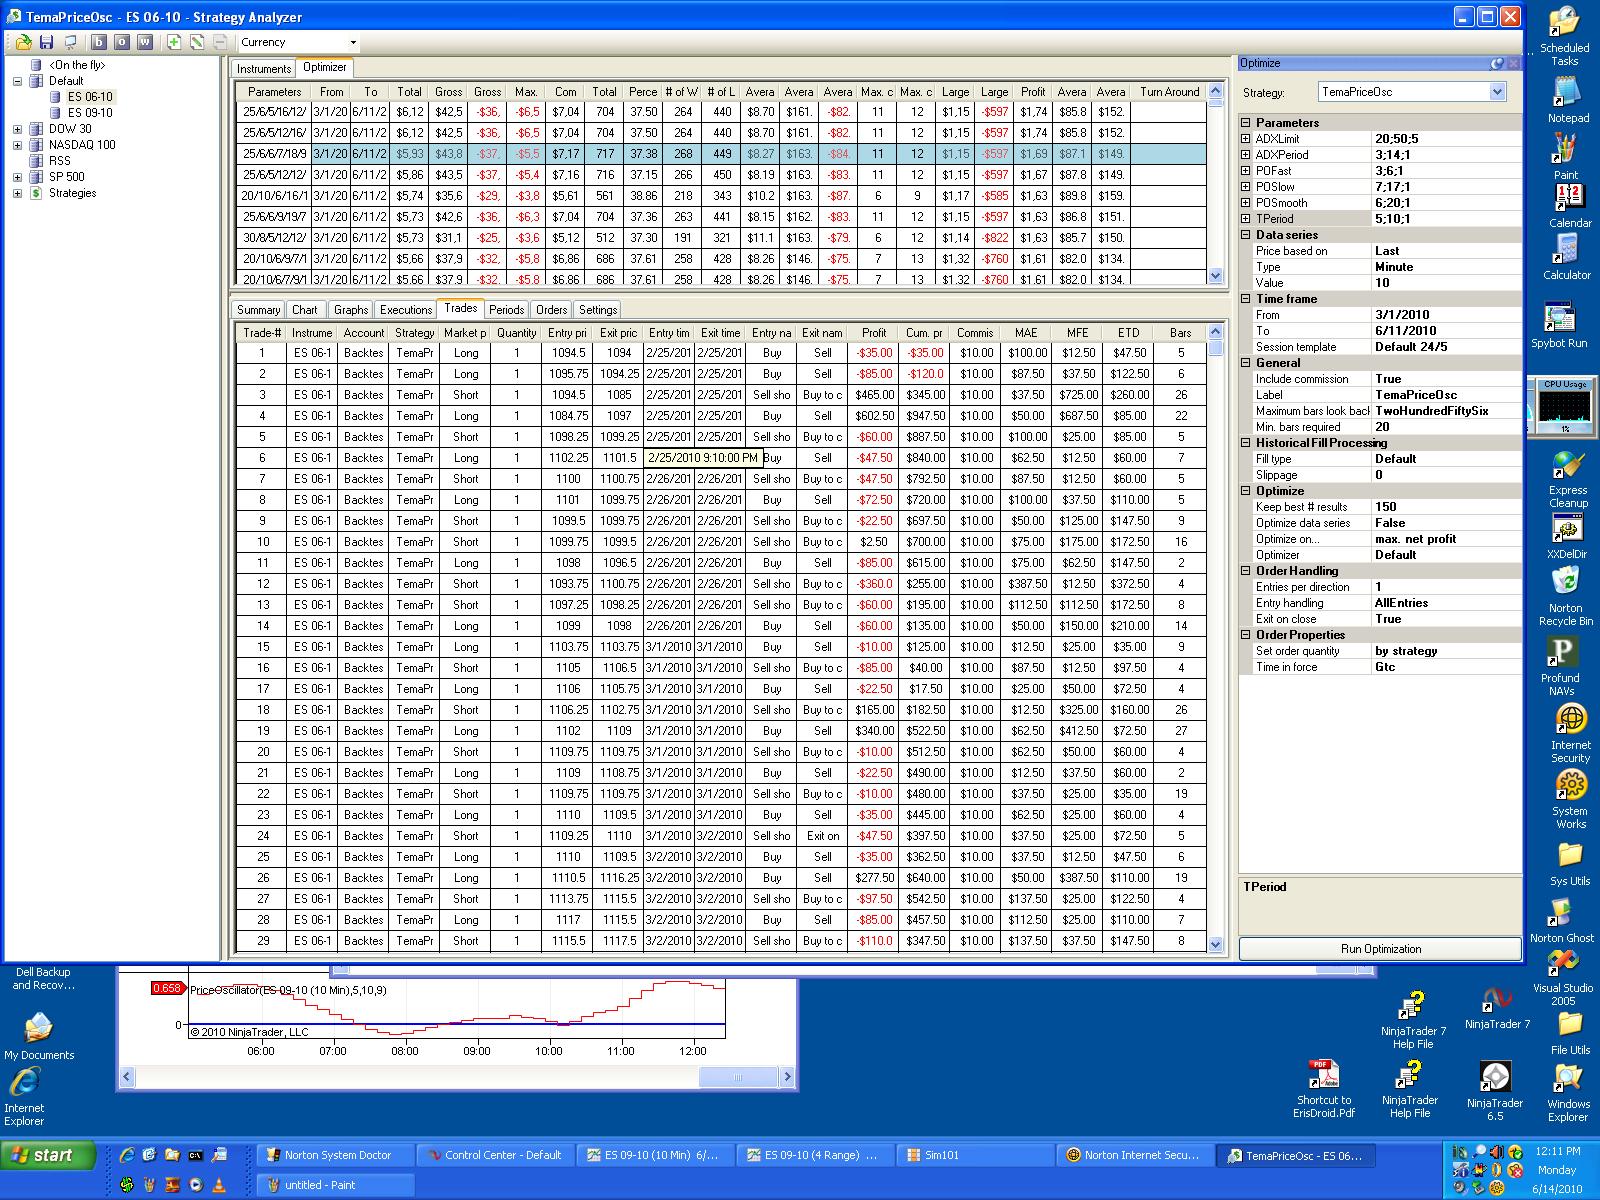
Task: Click the pencil edit icon in toolbar
Action: point(197,42)
